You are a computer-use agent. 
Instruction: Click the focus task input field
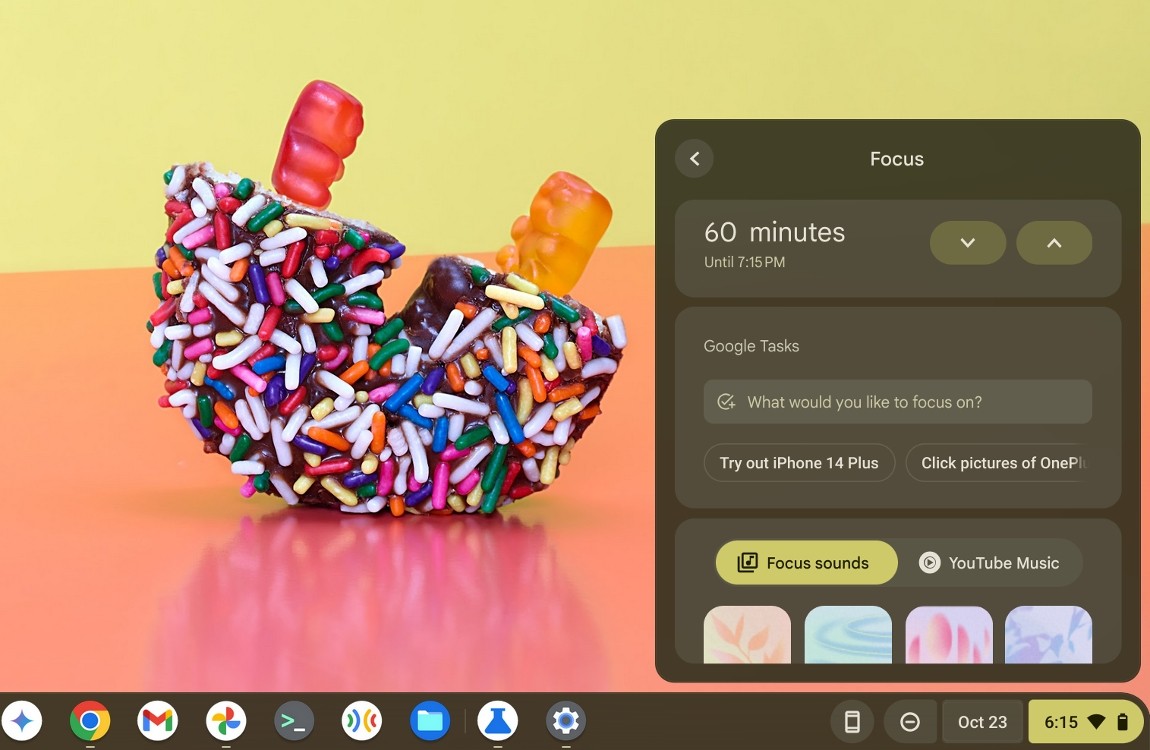pos(897,402)
